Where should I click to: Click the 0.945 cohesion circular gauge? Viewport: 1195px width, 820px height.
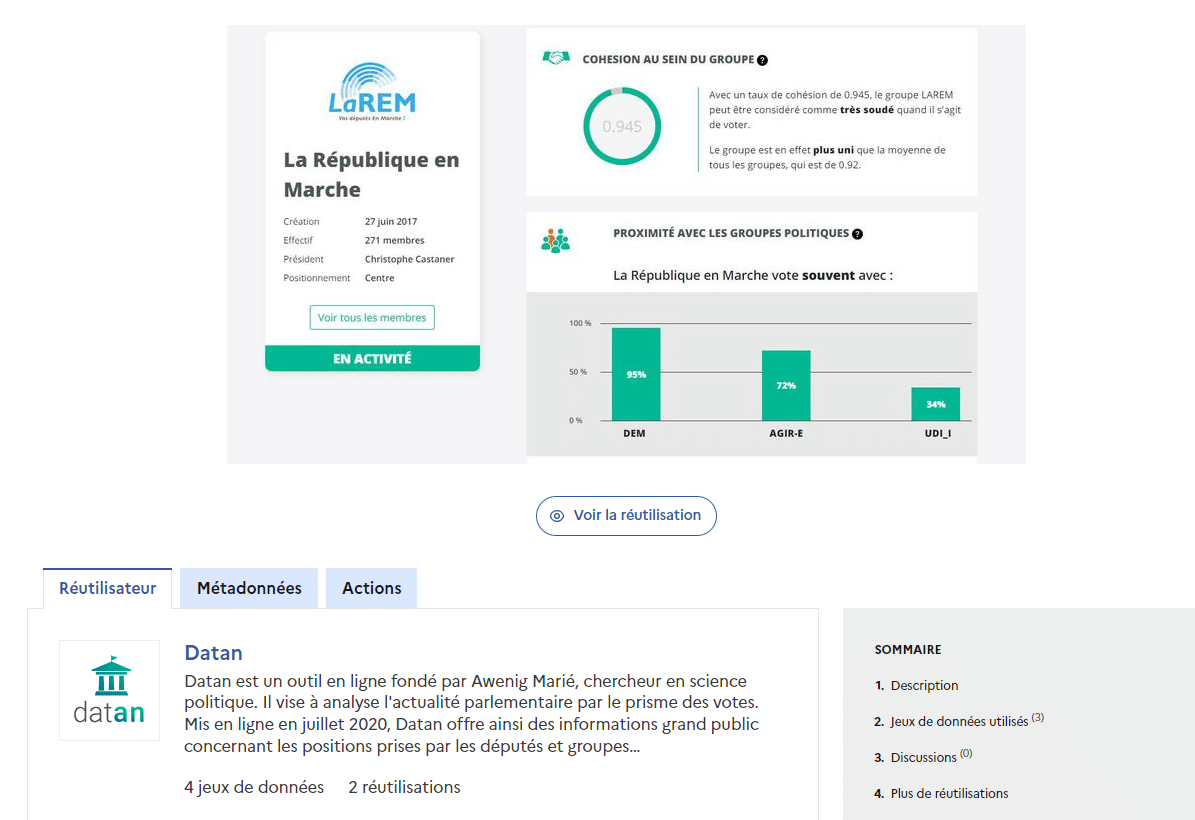pyautogui.click(x=621, y=127)
